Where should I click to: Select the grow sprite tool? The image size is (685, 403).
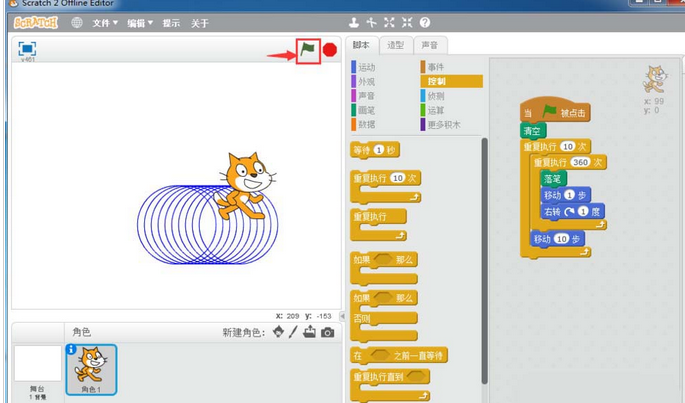click(x=389, y=22)
